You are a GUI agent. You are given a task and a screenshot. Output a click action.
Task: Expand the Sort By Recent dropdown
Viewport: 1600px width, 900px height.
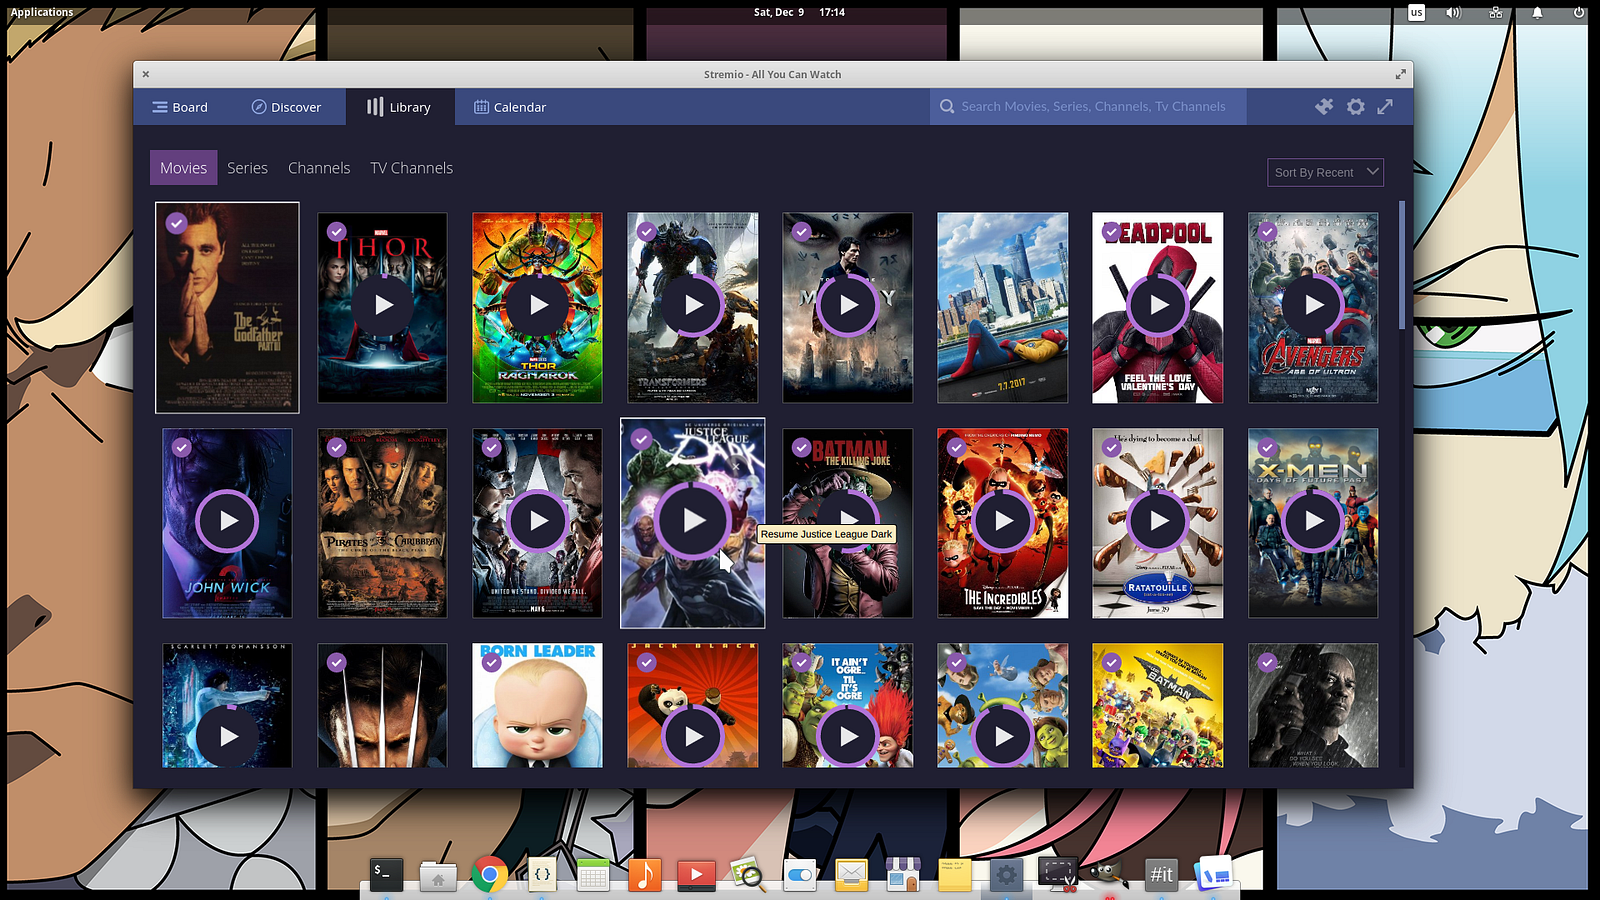[x=1325, y=172]
